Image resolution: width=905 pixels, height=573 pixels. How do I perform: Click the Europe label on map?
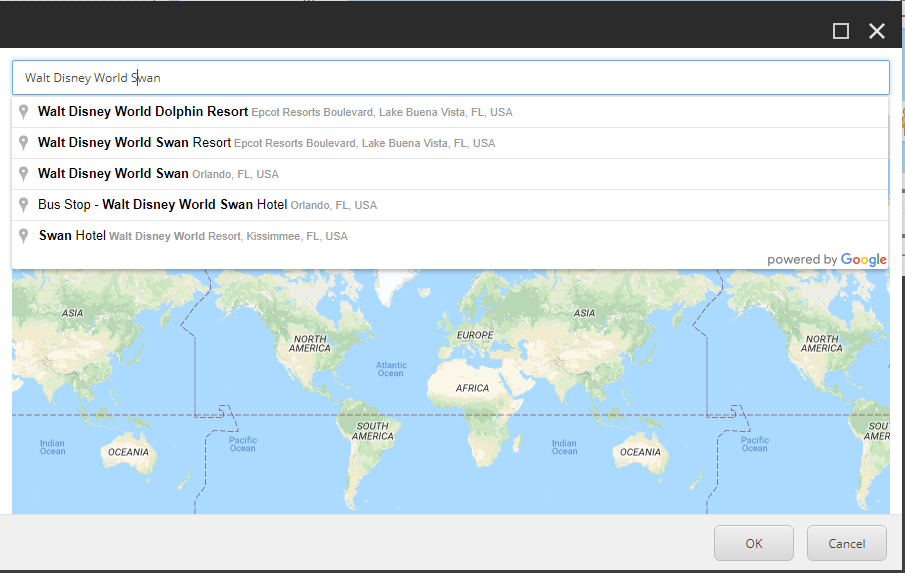tap(475, 335)
